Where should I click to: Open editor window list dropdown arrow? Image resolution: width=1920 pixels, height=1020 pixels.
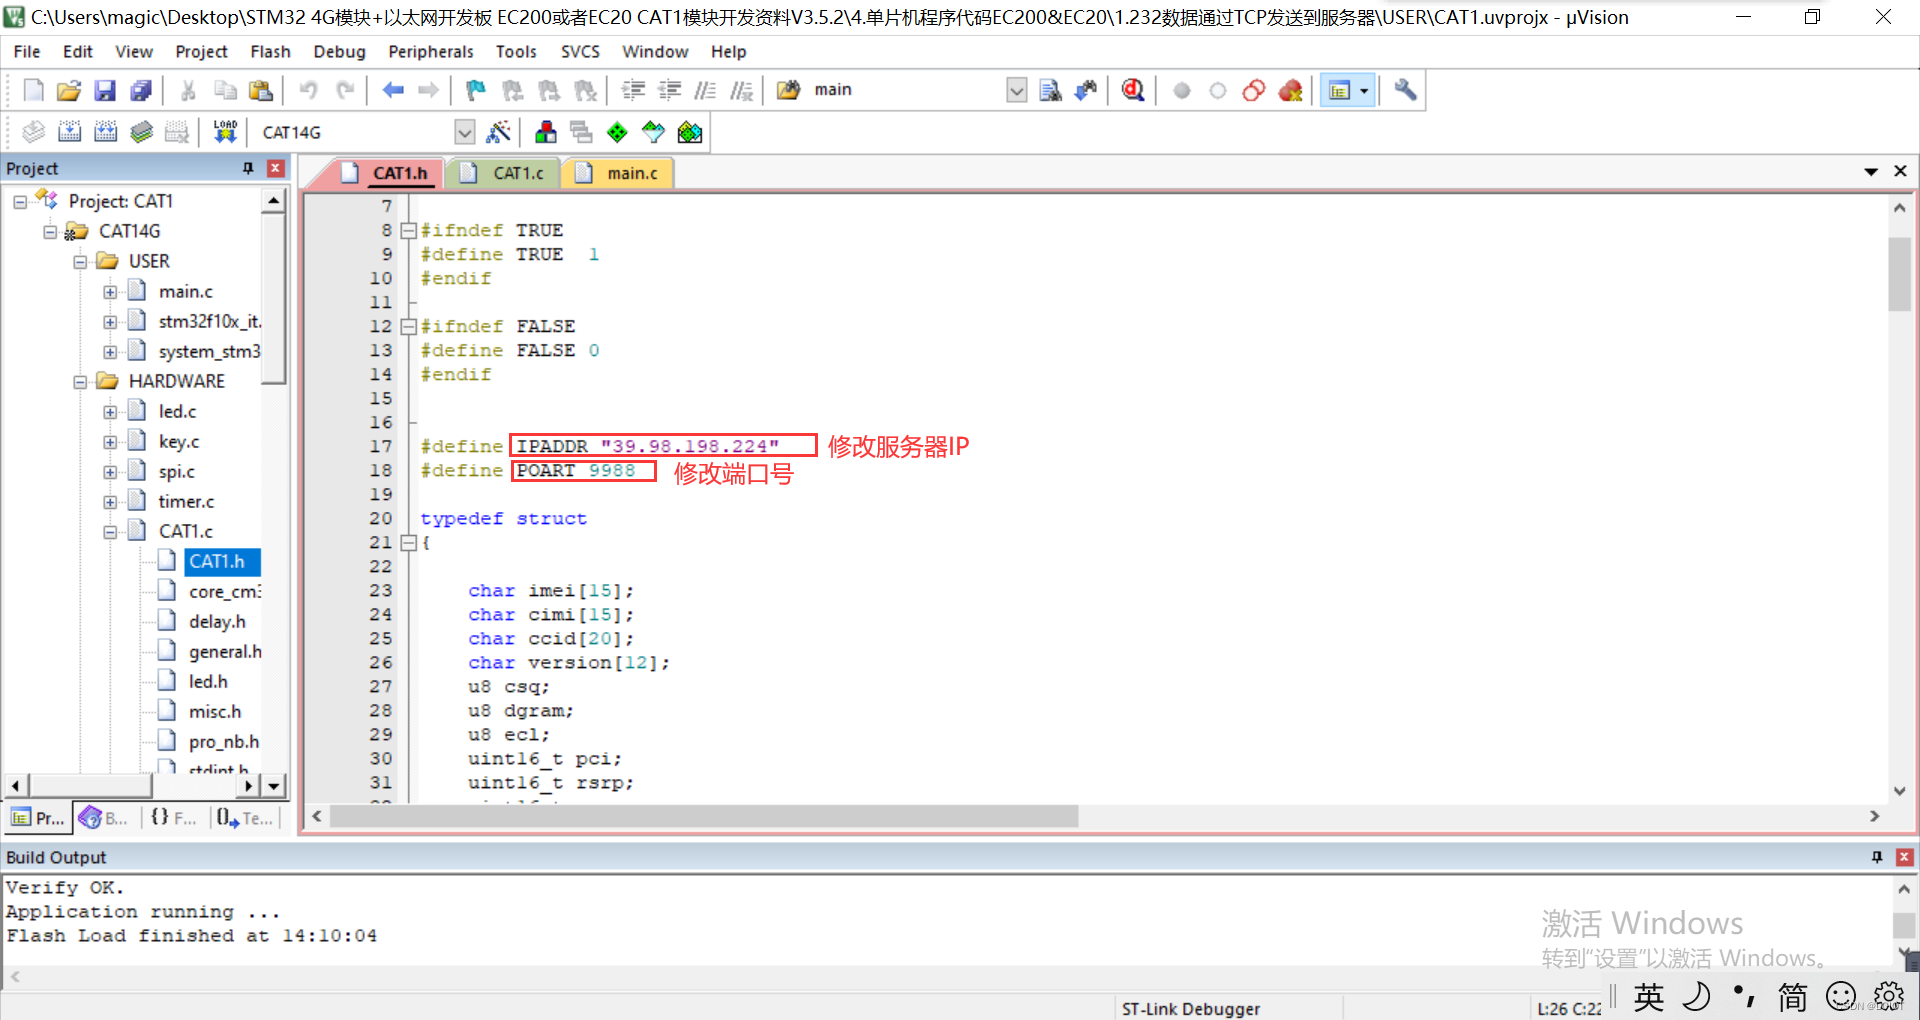(1870, 171)
